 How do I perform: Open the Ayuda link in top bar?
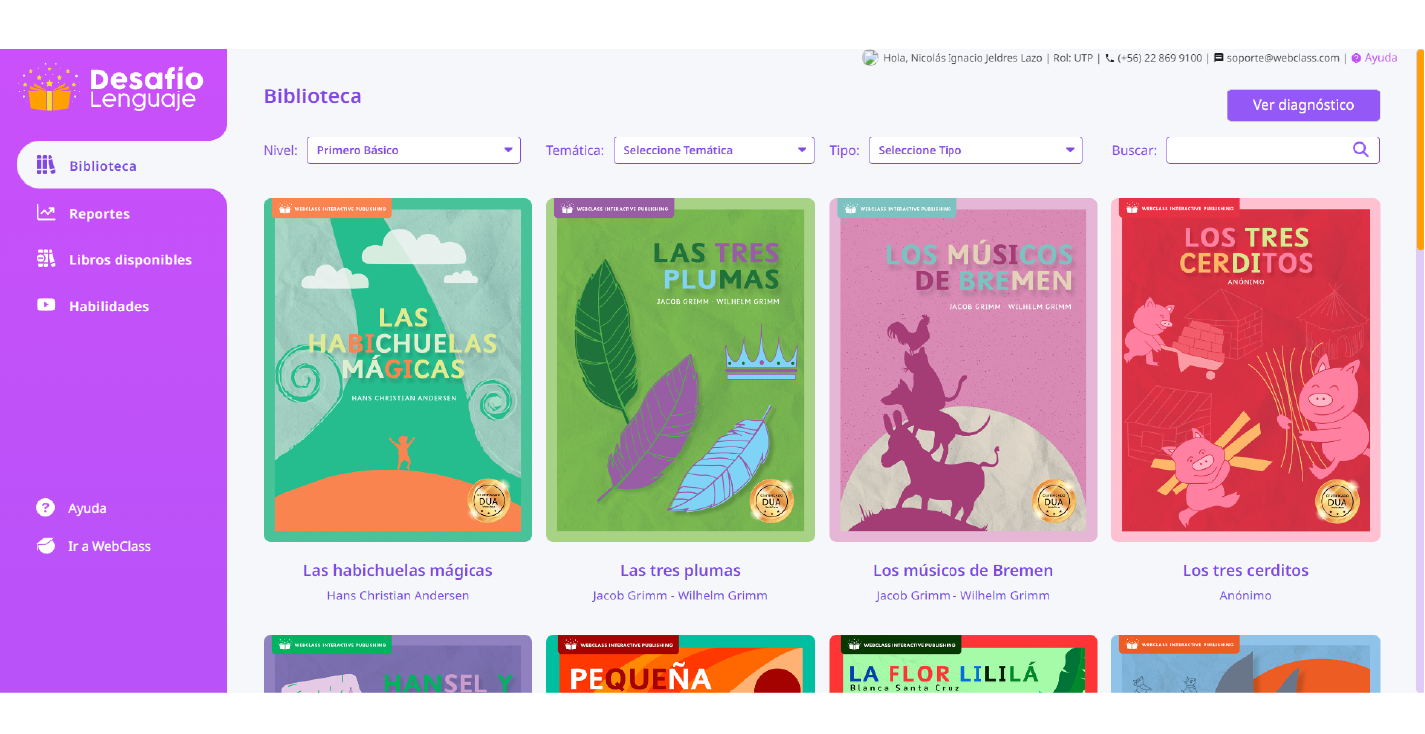[1375, 58]
